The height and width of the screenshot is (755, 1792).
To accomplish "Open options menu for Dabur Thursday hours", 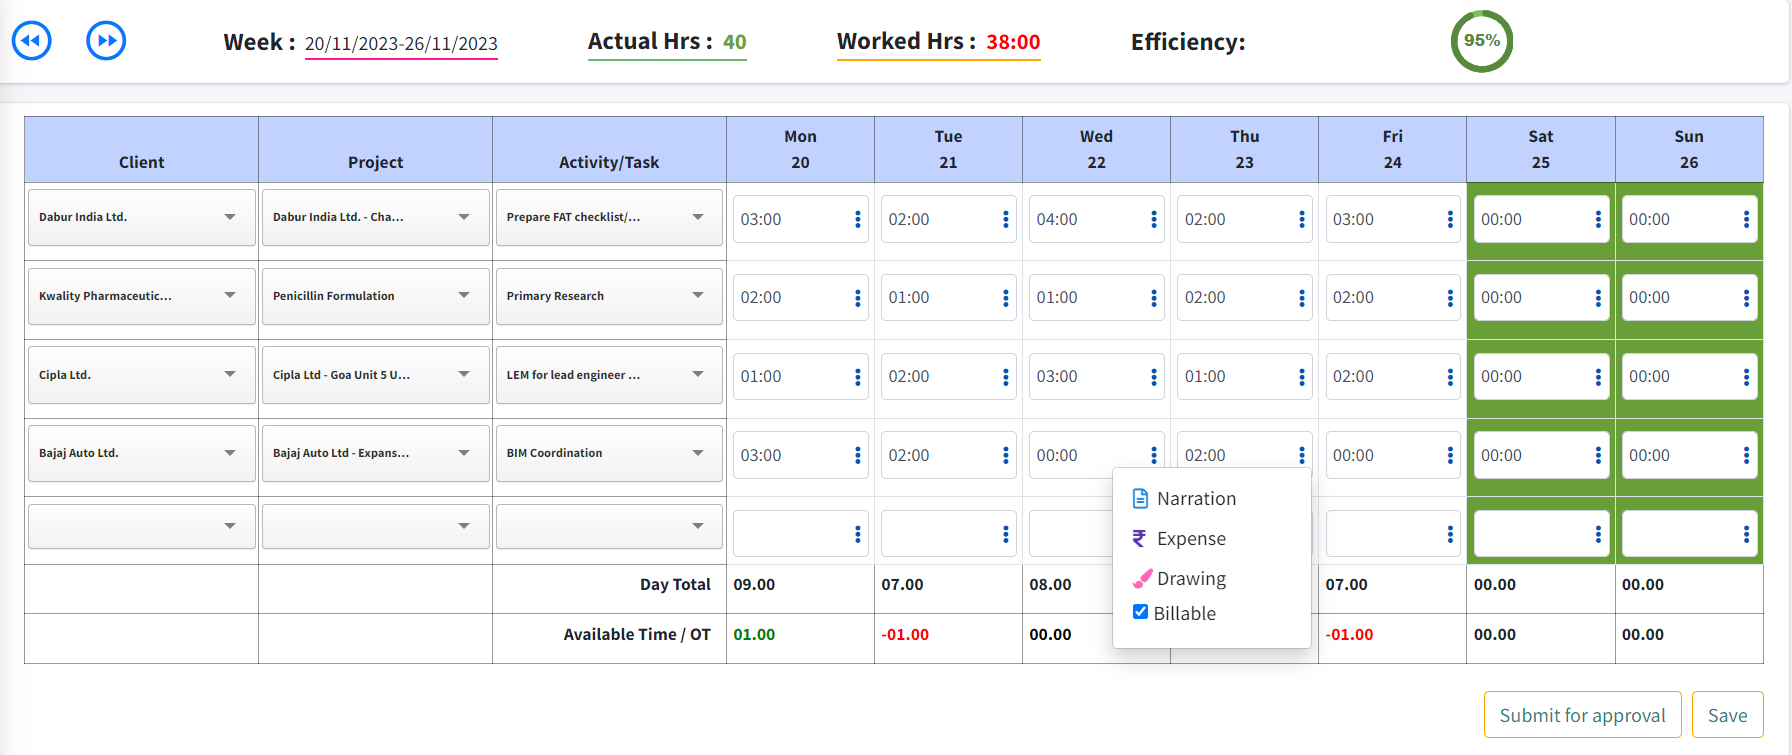I will [1301, 219].
